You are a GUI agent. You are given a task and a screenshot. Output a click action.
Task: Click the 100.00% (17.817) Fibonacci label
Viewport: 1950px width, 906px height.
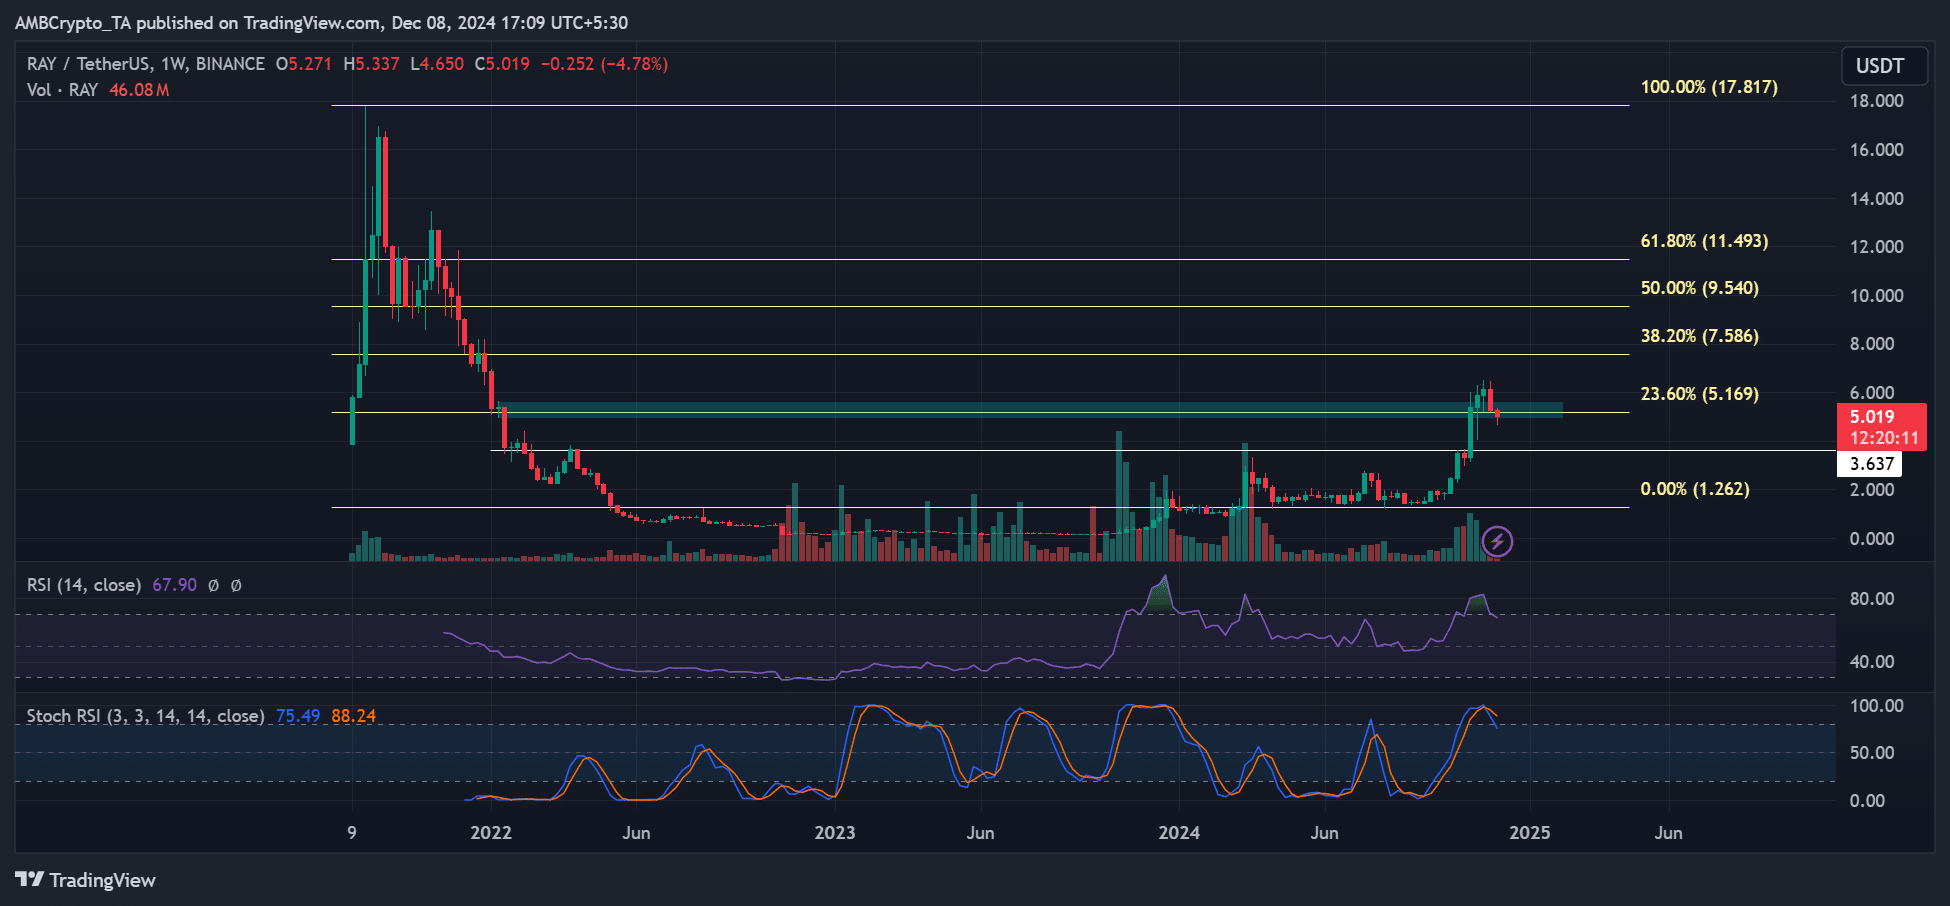click(x=1709, y=87)
